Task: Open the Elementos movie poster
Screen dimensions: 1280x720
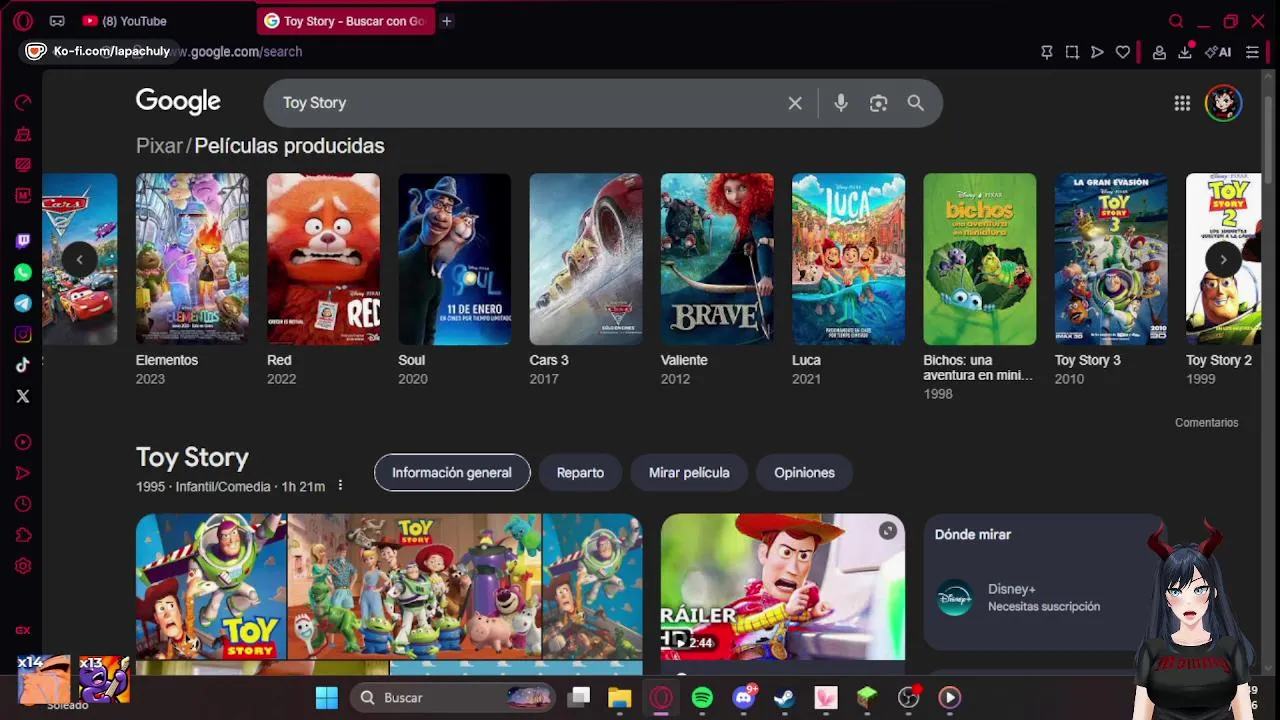Action: point(192,259)
